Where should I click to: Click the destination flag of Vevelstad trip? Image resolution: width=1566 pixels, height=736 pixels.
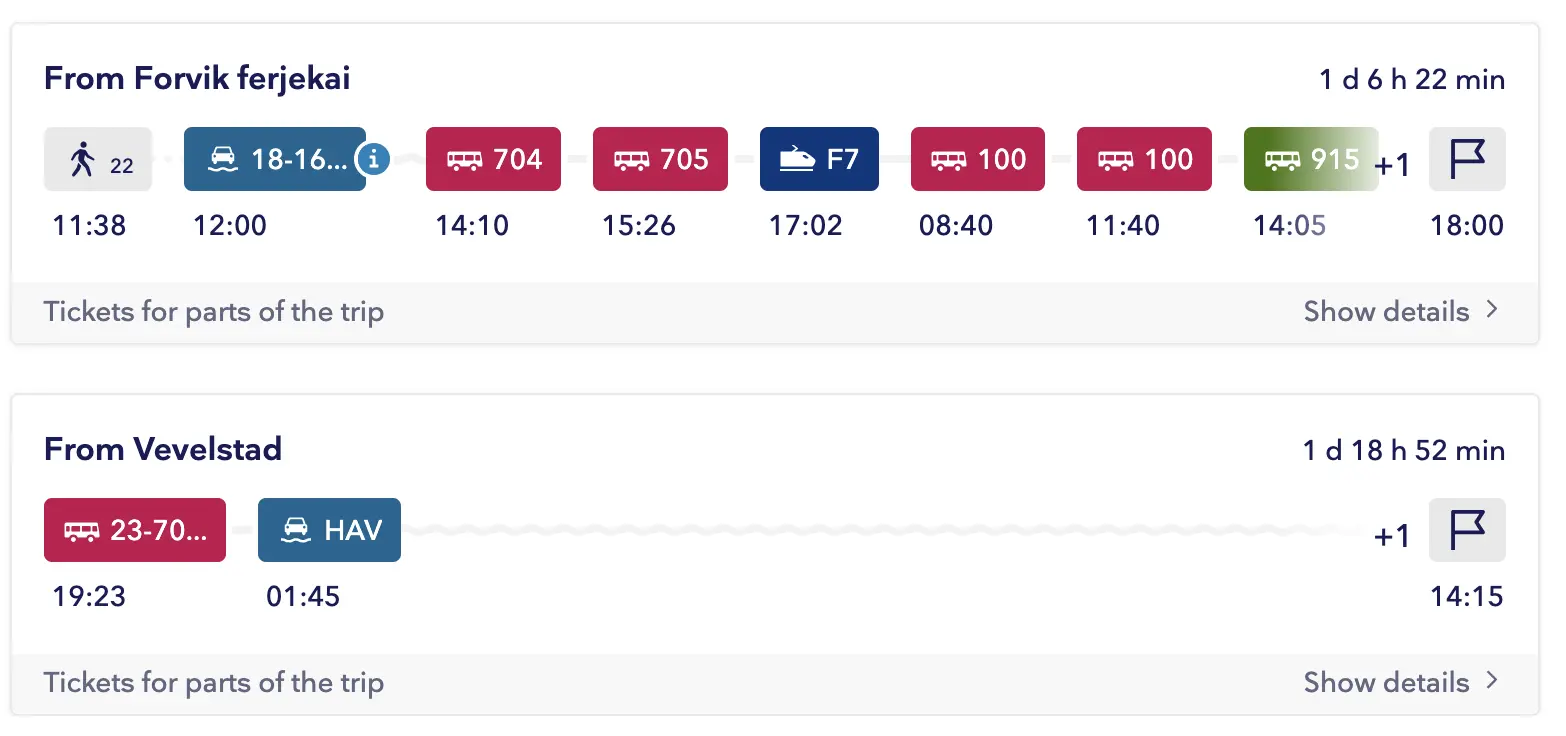point(1467,530)
